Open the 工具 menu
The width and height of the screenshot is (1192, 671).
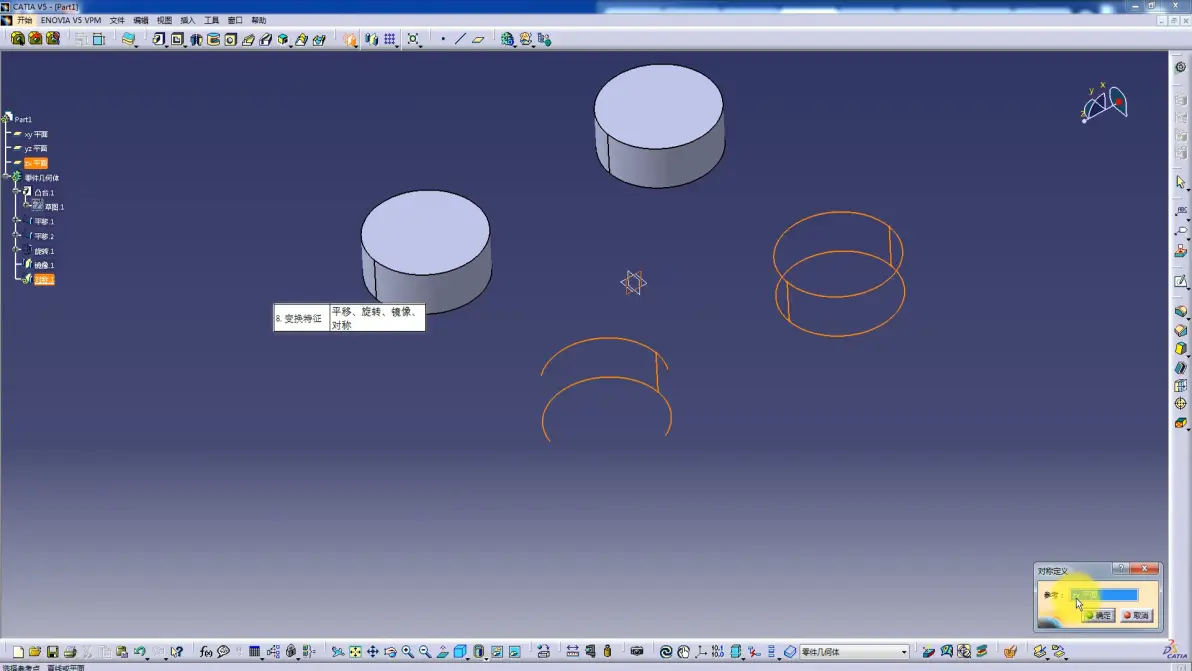pos(211,21)
